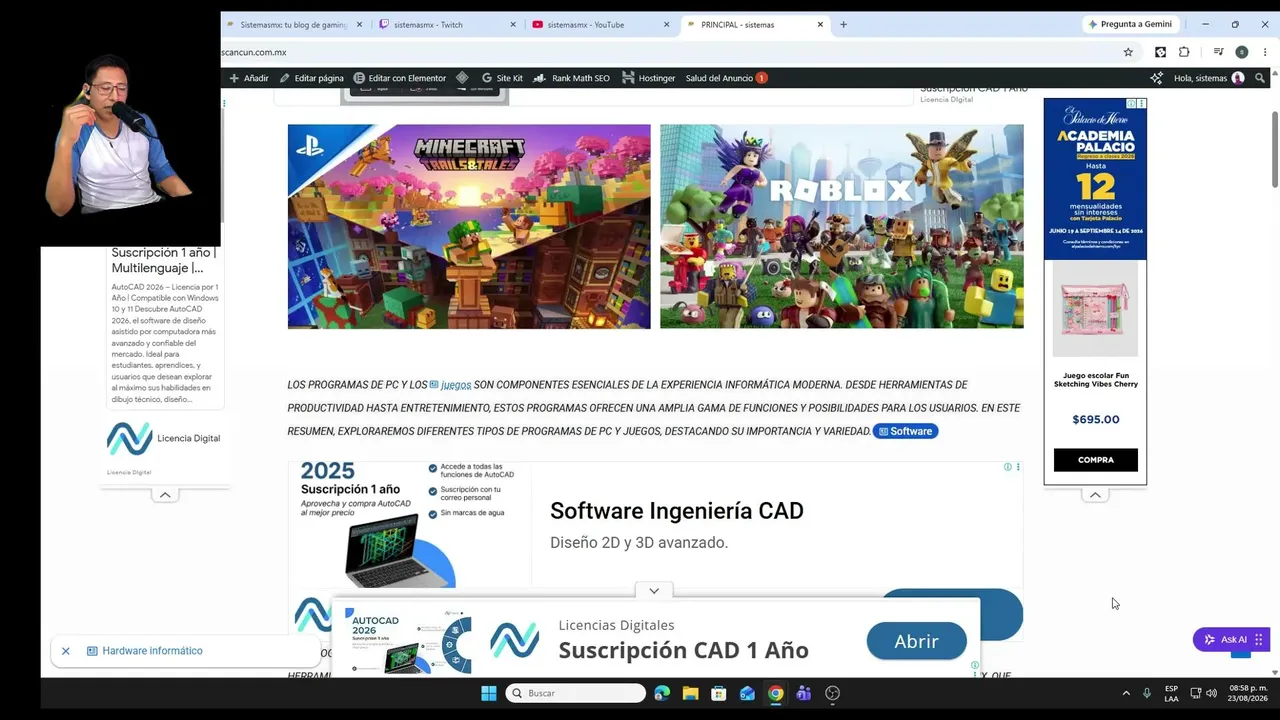Click the admin bar search magnifier

point(1260,78)
